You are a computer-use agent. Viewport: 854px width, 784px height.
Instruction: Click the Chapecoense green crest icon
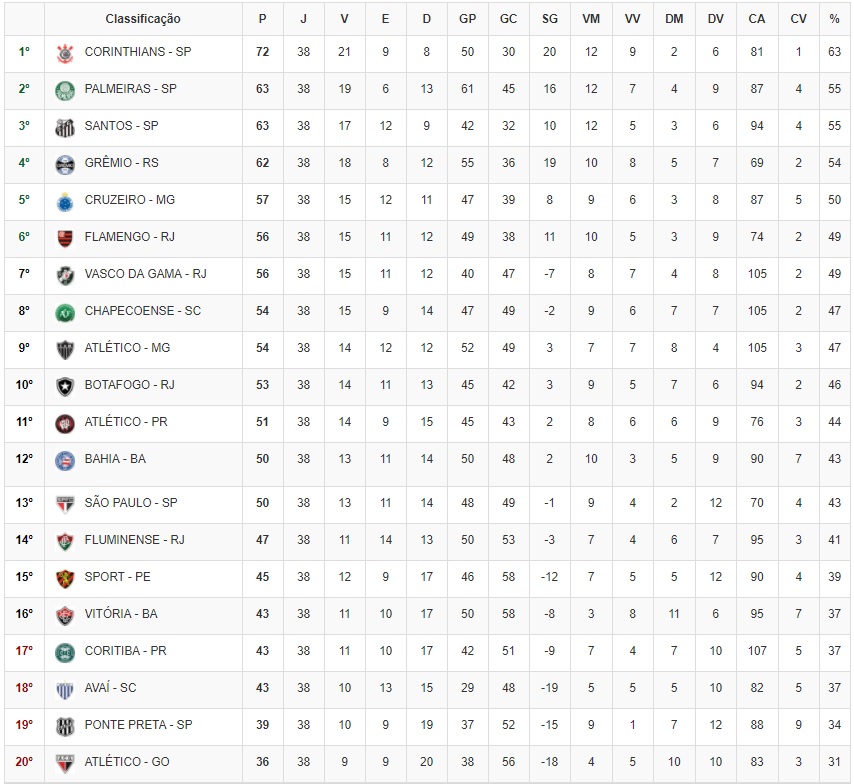[65, 313]
